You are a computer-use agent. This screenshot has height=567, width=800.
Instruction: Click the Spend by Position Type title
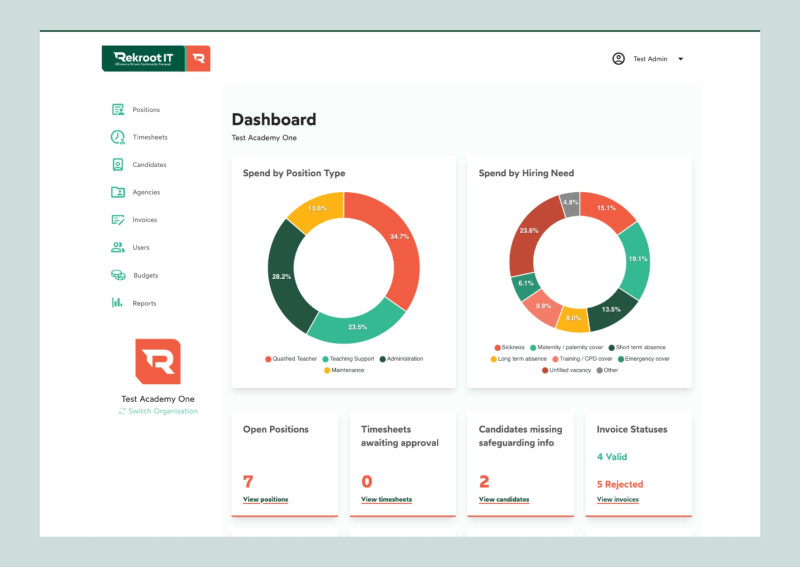coord(294,173)
